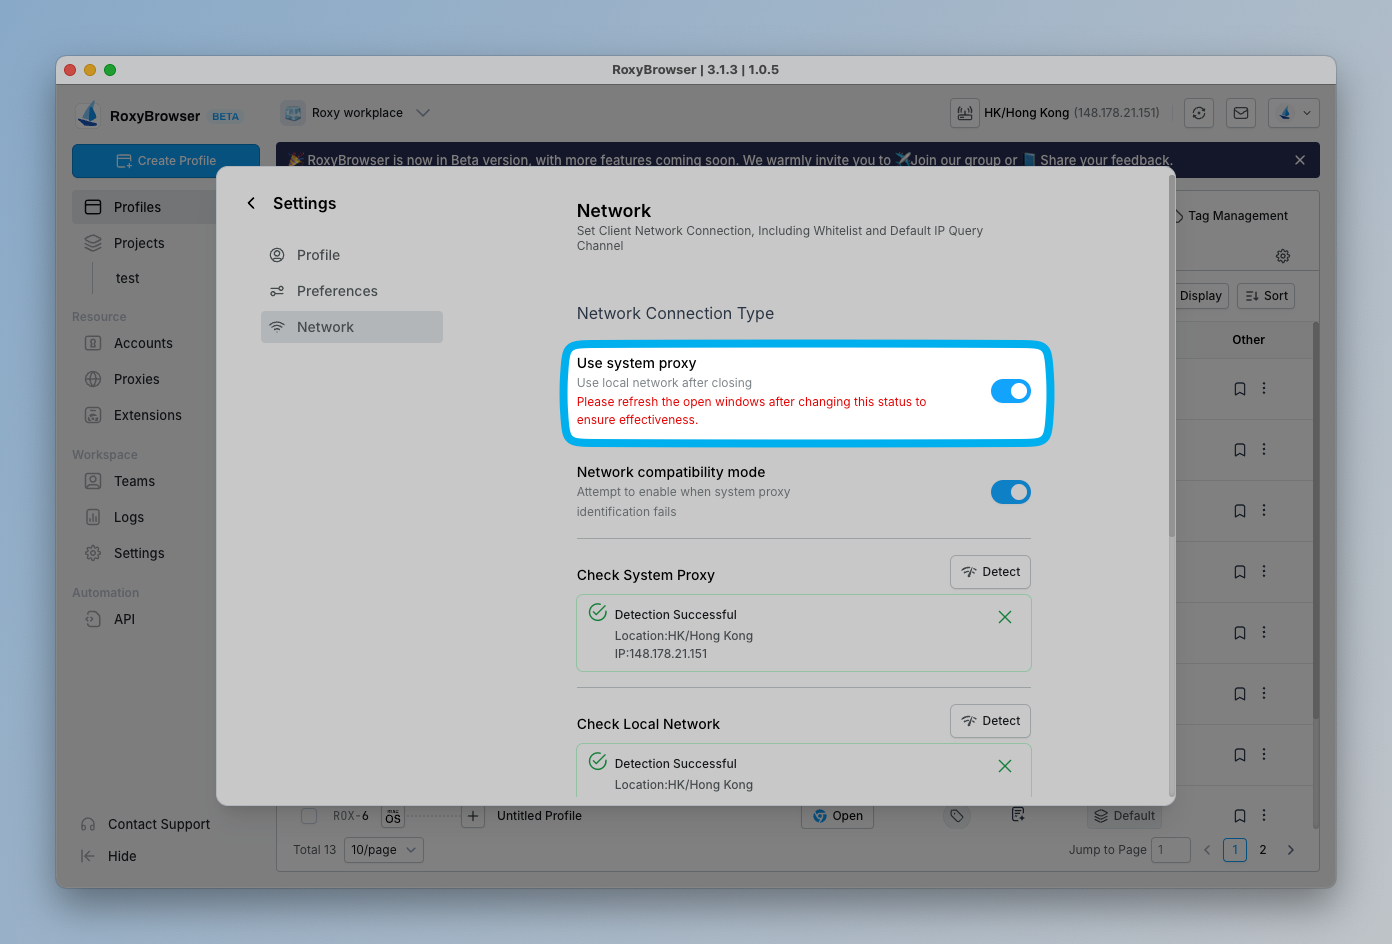The image size is (1392, 944).
Task: Dismiss the local network detection result
Action: pyautogui.click(x=1005, y=766)
